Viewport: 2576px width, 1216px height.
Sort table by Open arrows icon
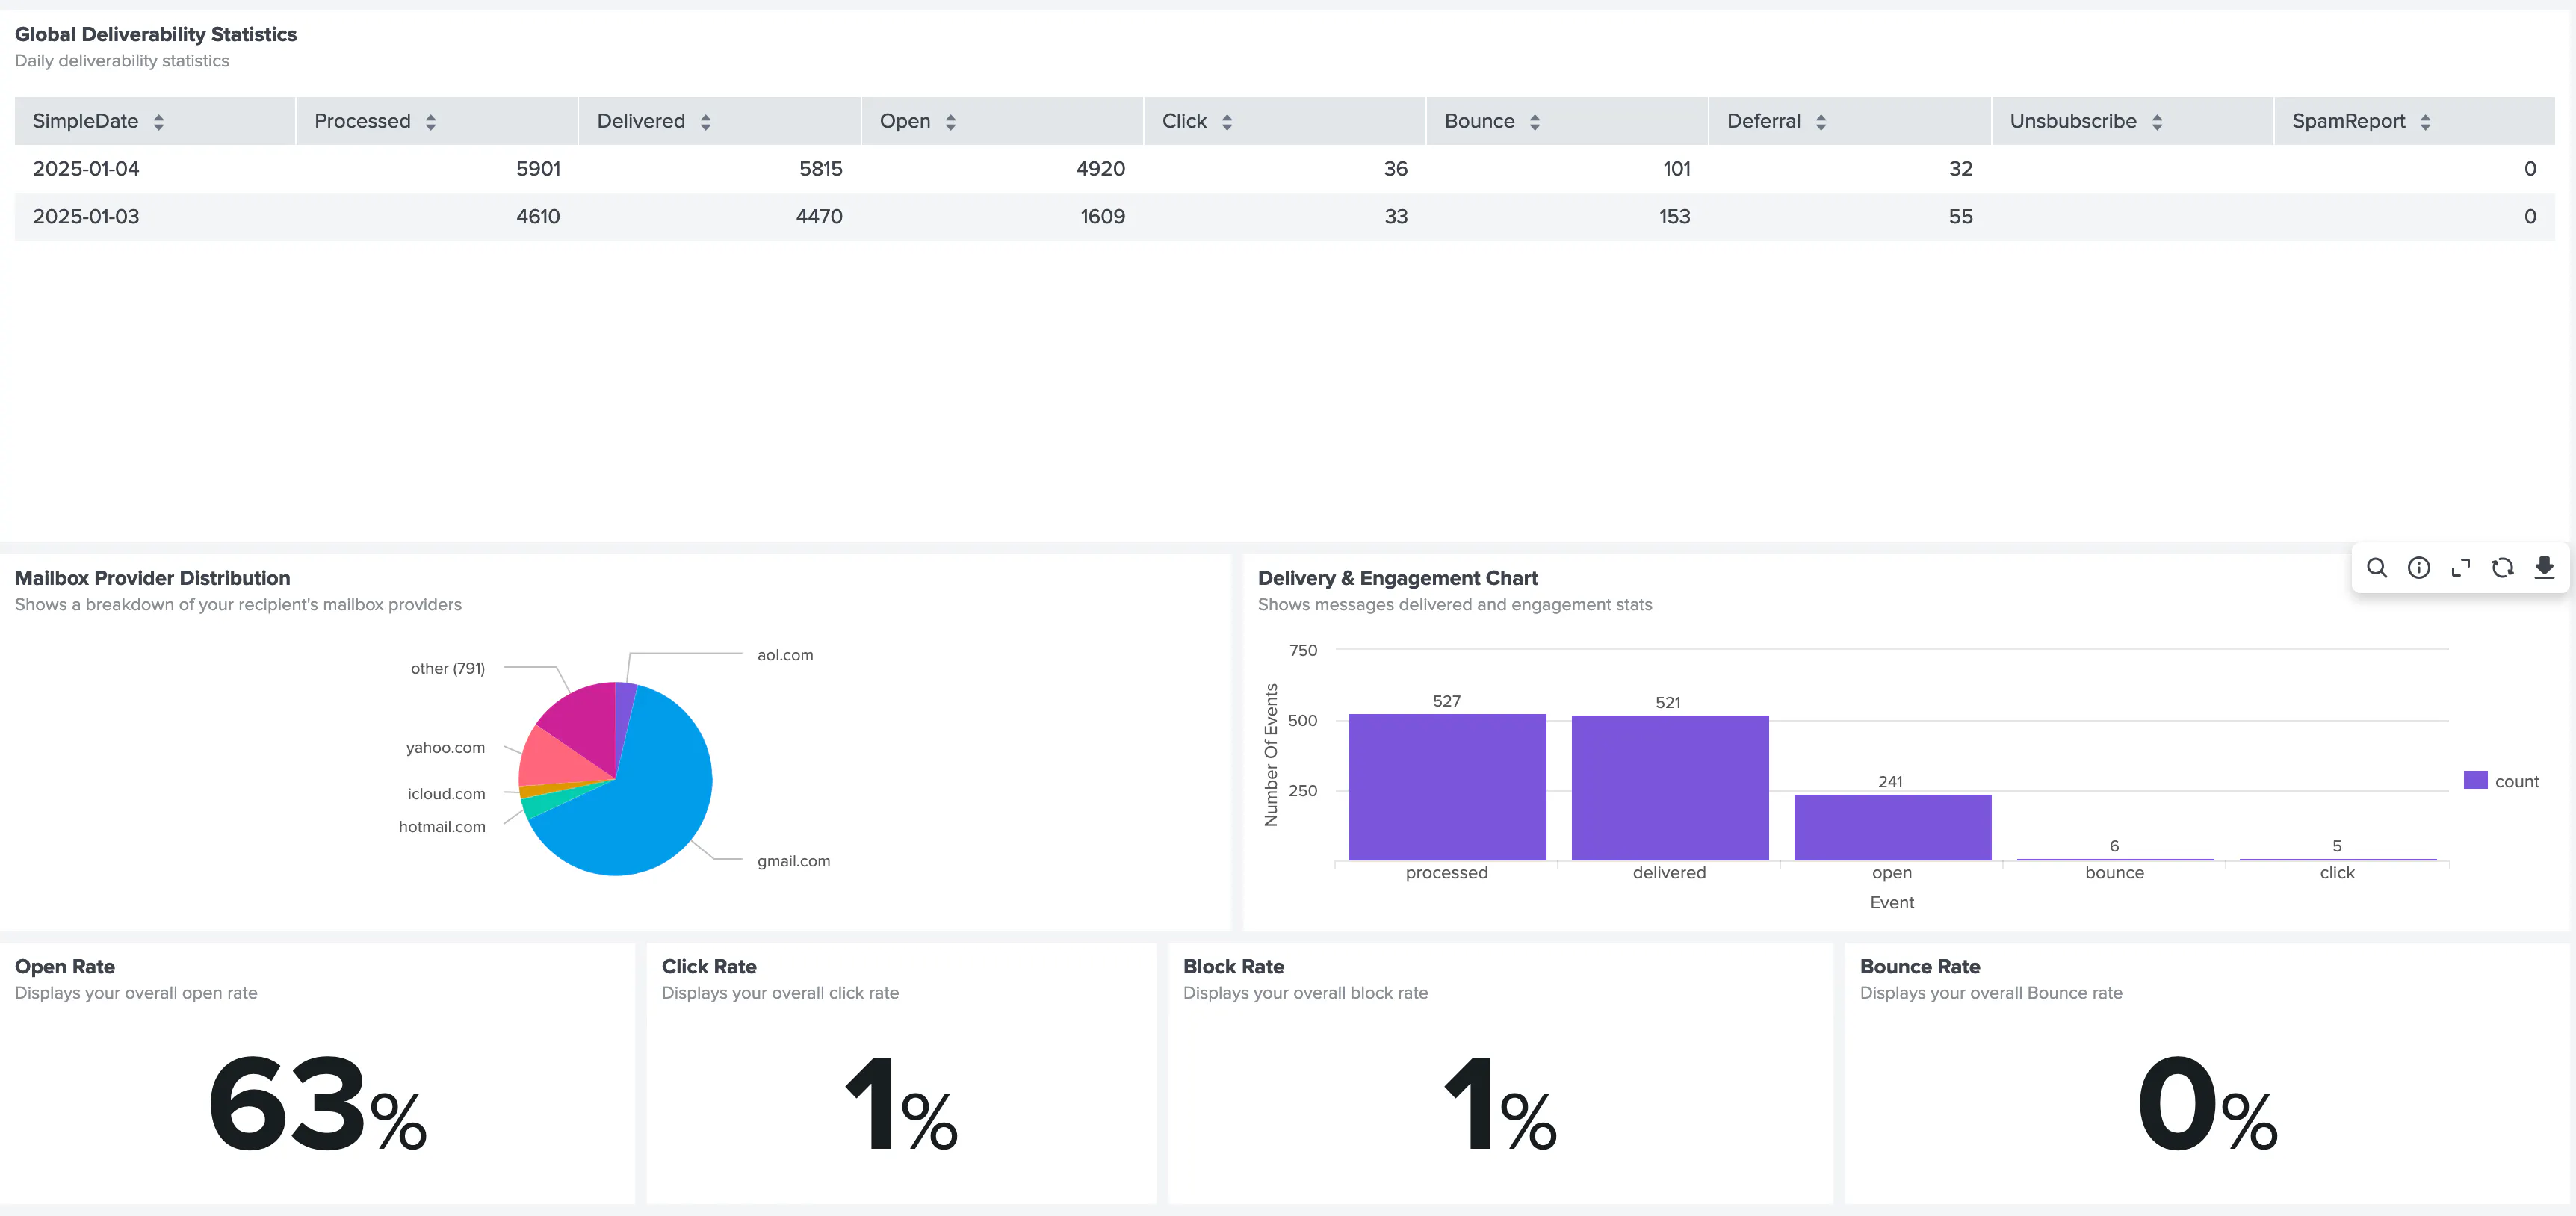[x=950, y=122]
